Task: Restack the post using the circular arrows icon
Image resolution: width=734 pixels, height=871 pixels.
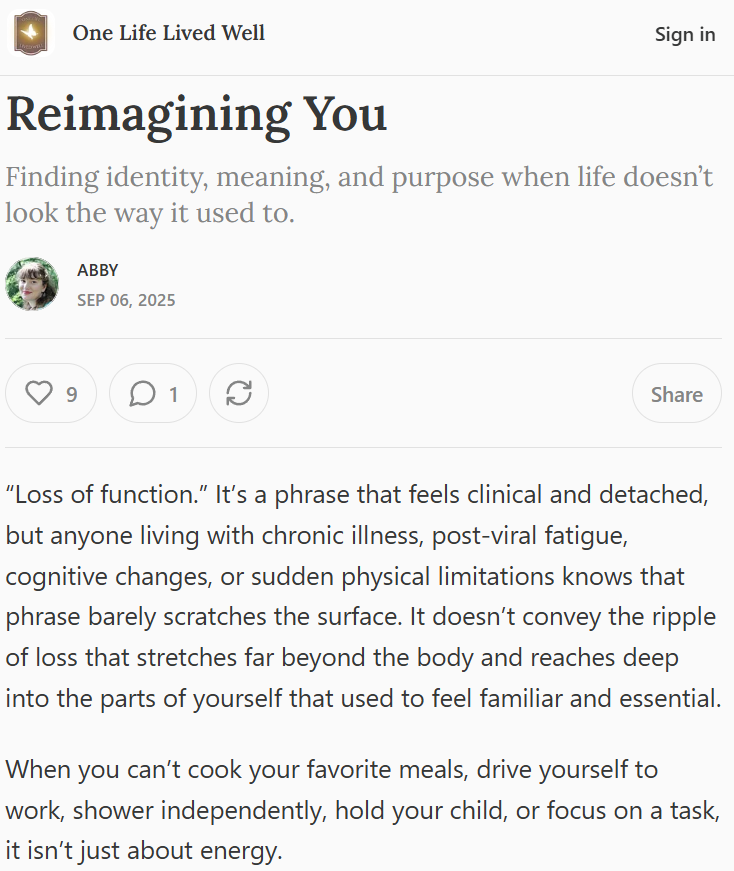Action: pyautogui.click(x=239, y=393)
